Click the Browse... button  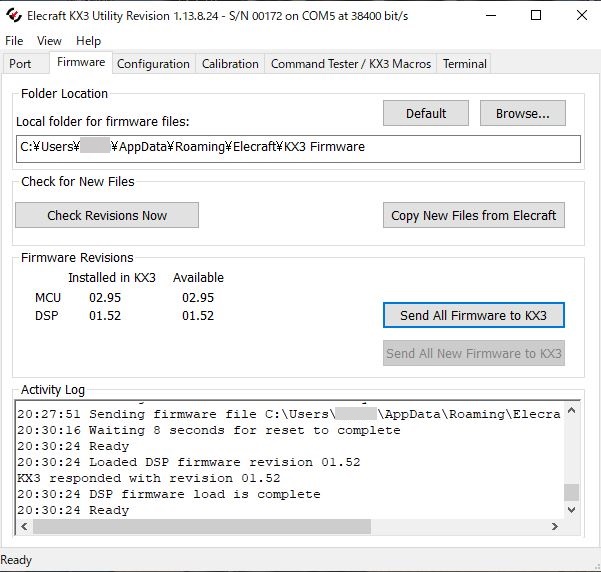tap(523, 113)
